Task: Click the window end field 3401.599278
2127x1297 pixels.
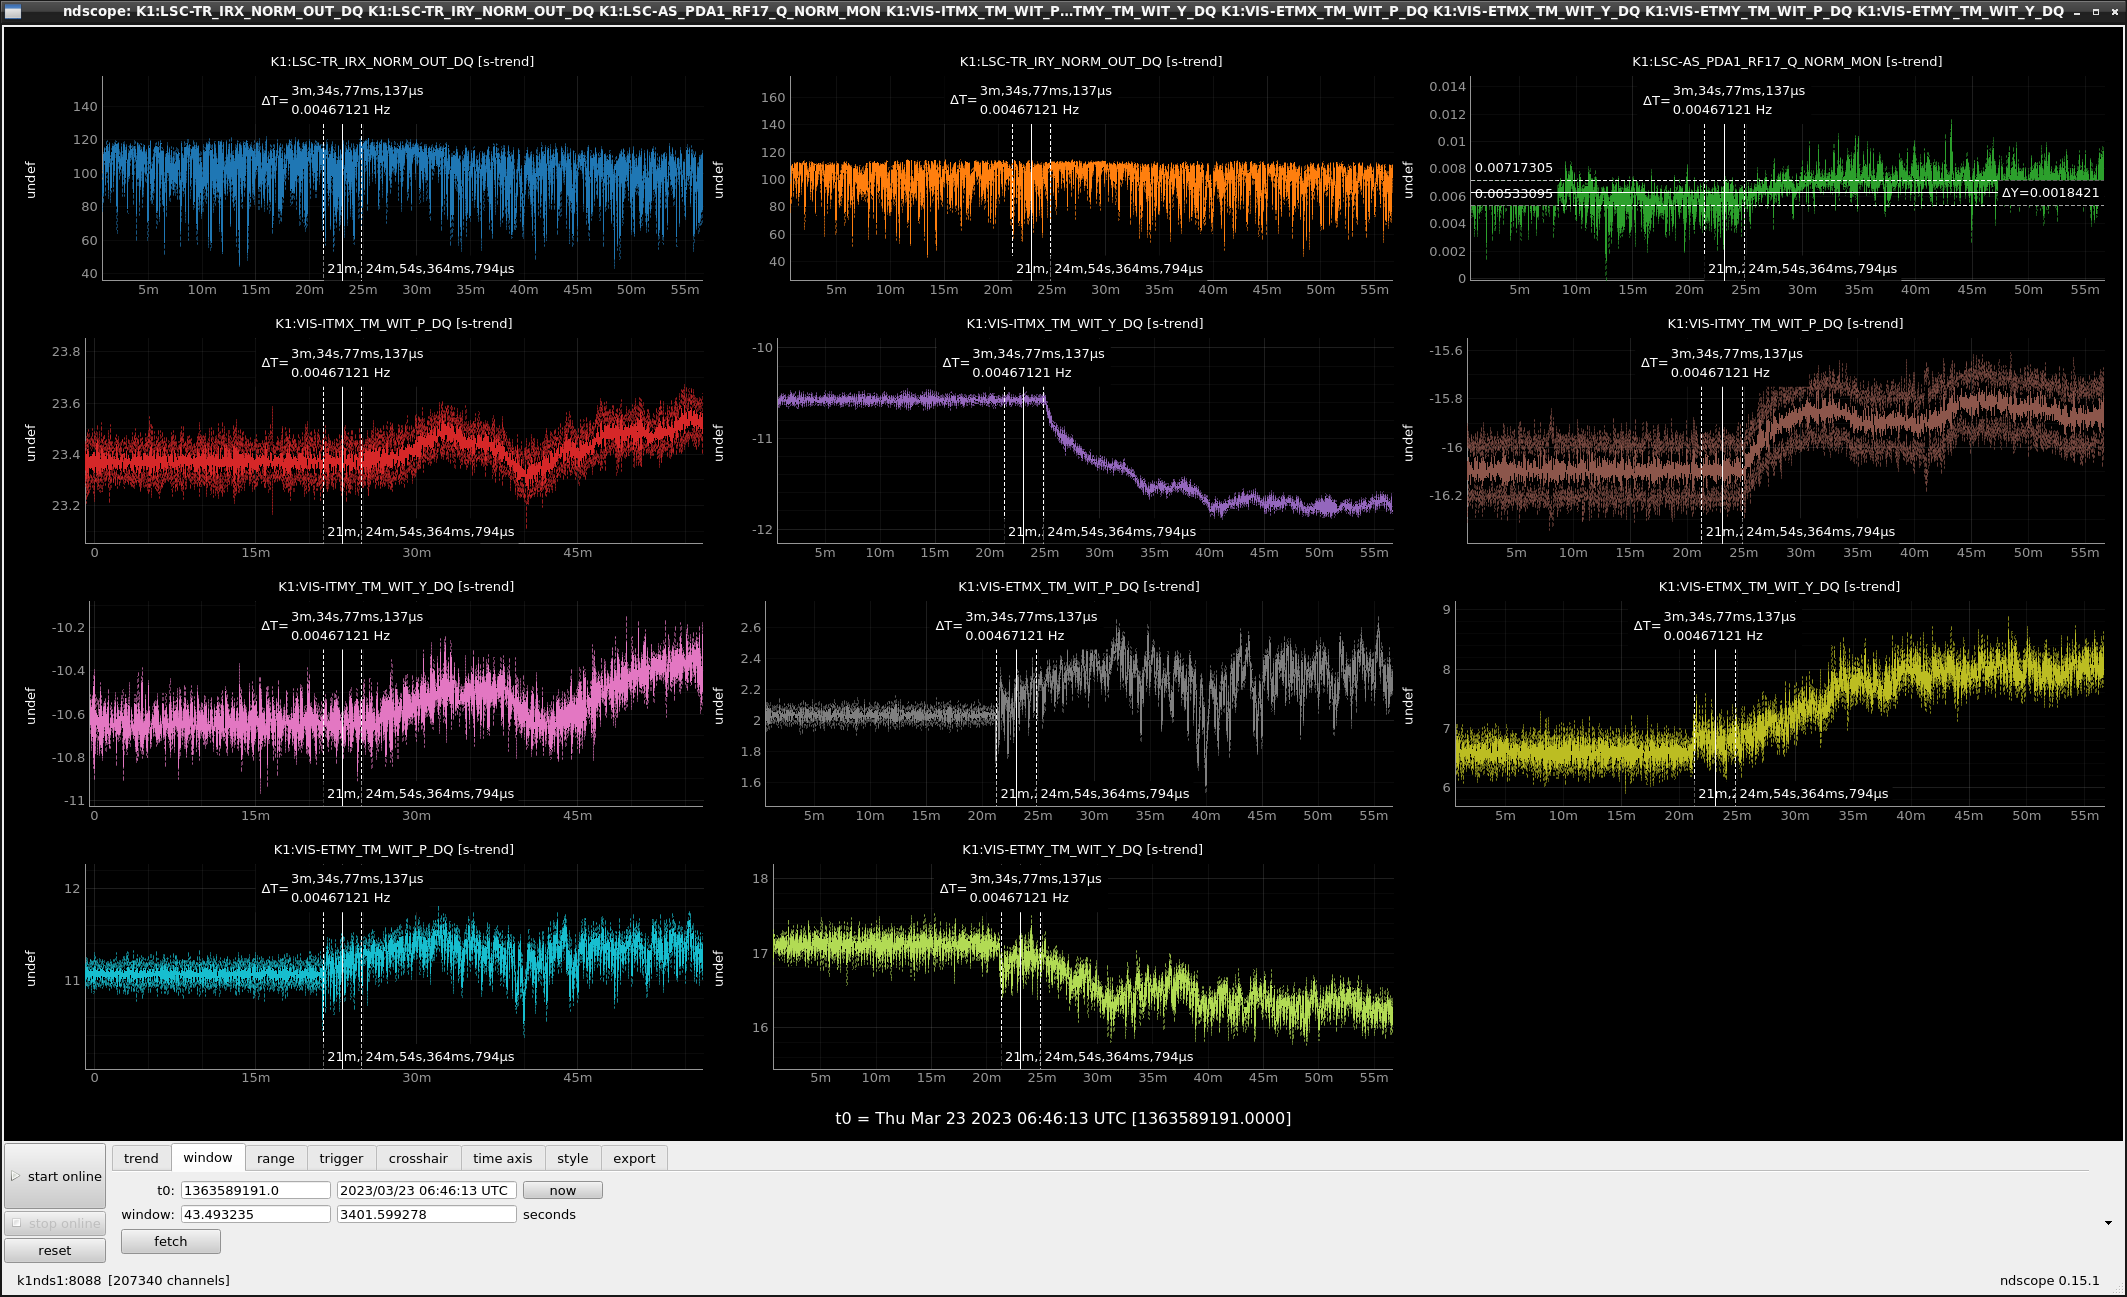Action: coord(427,1214)
